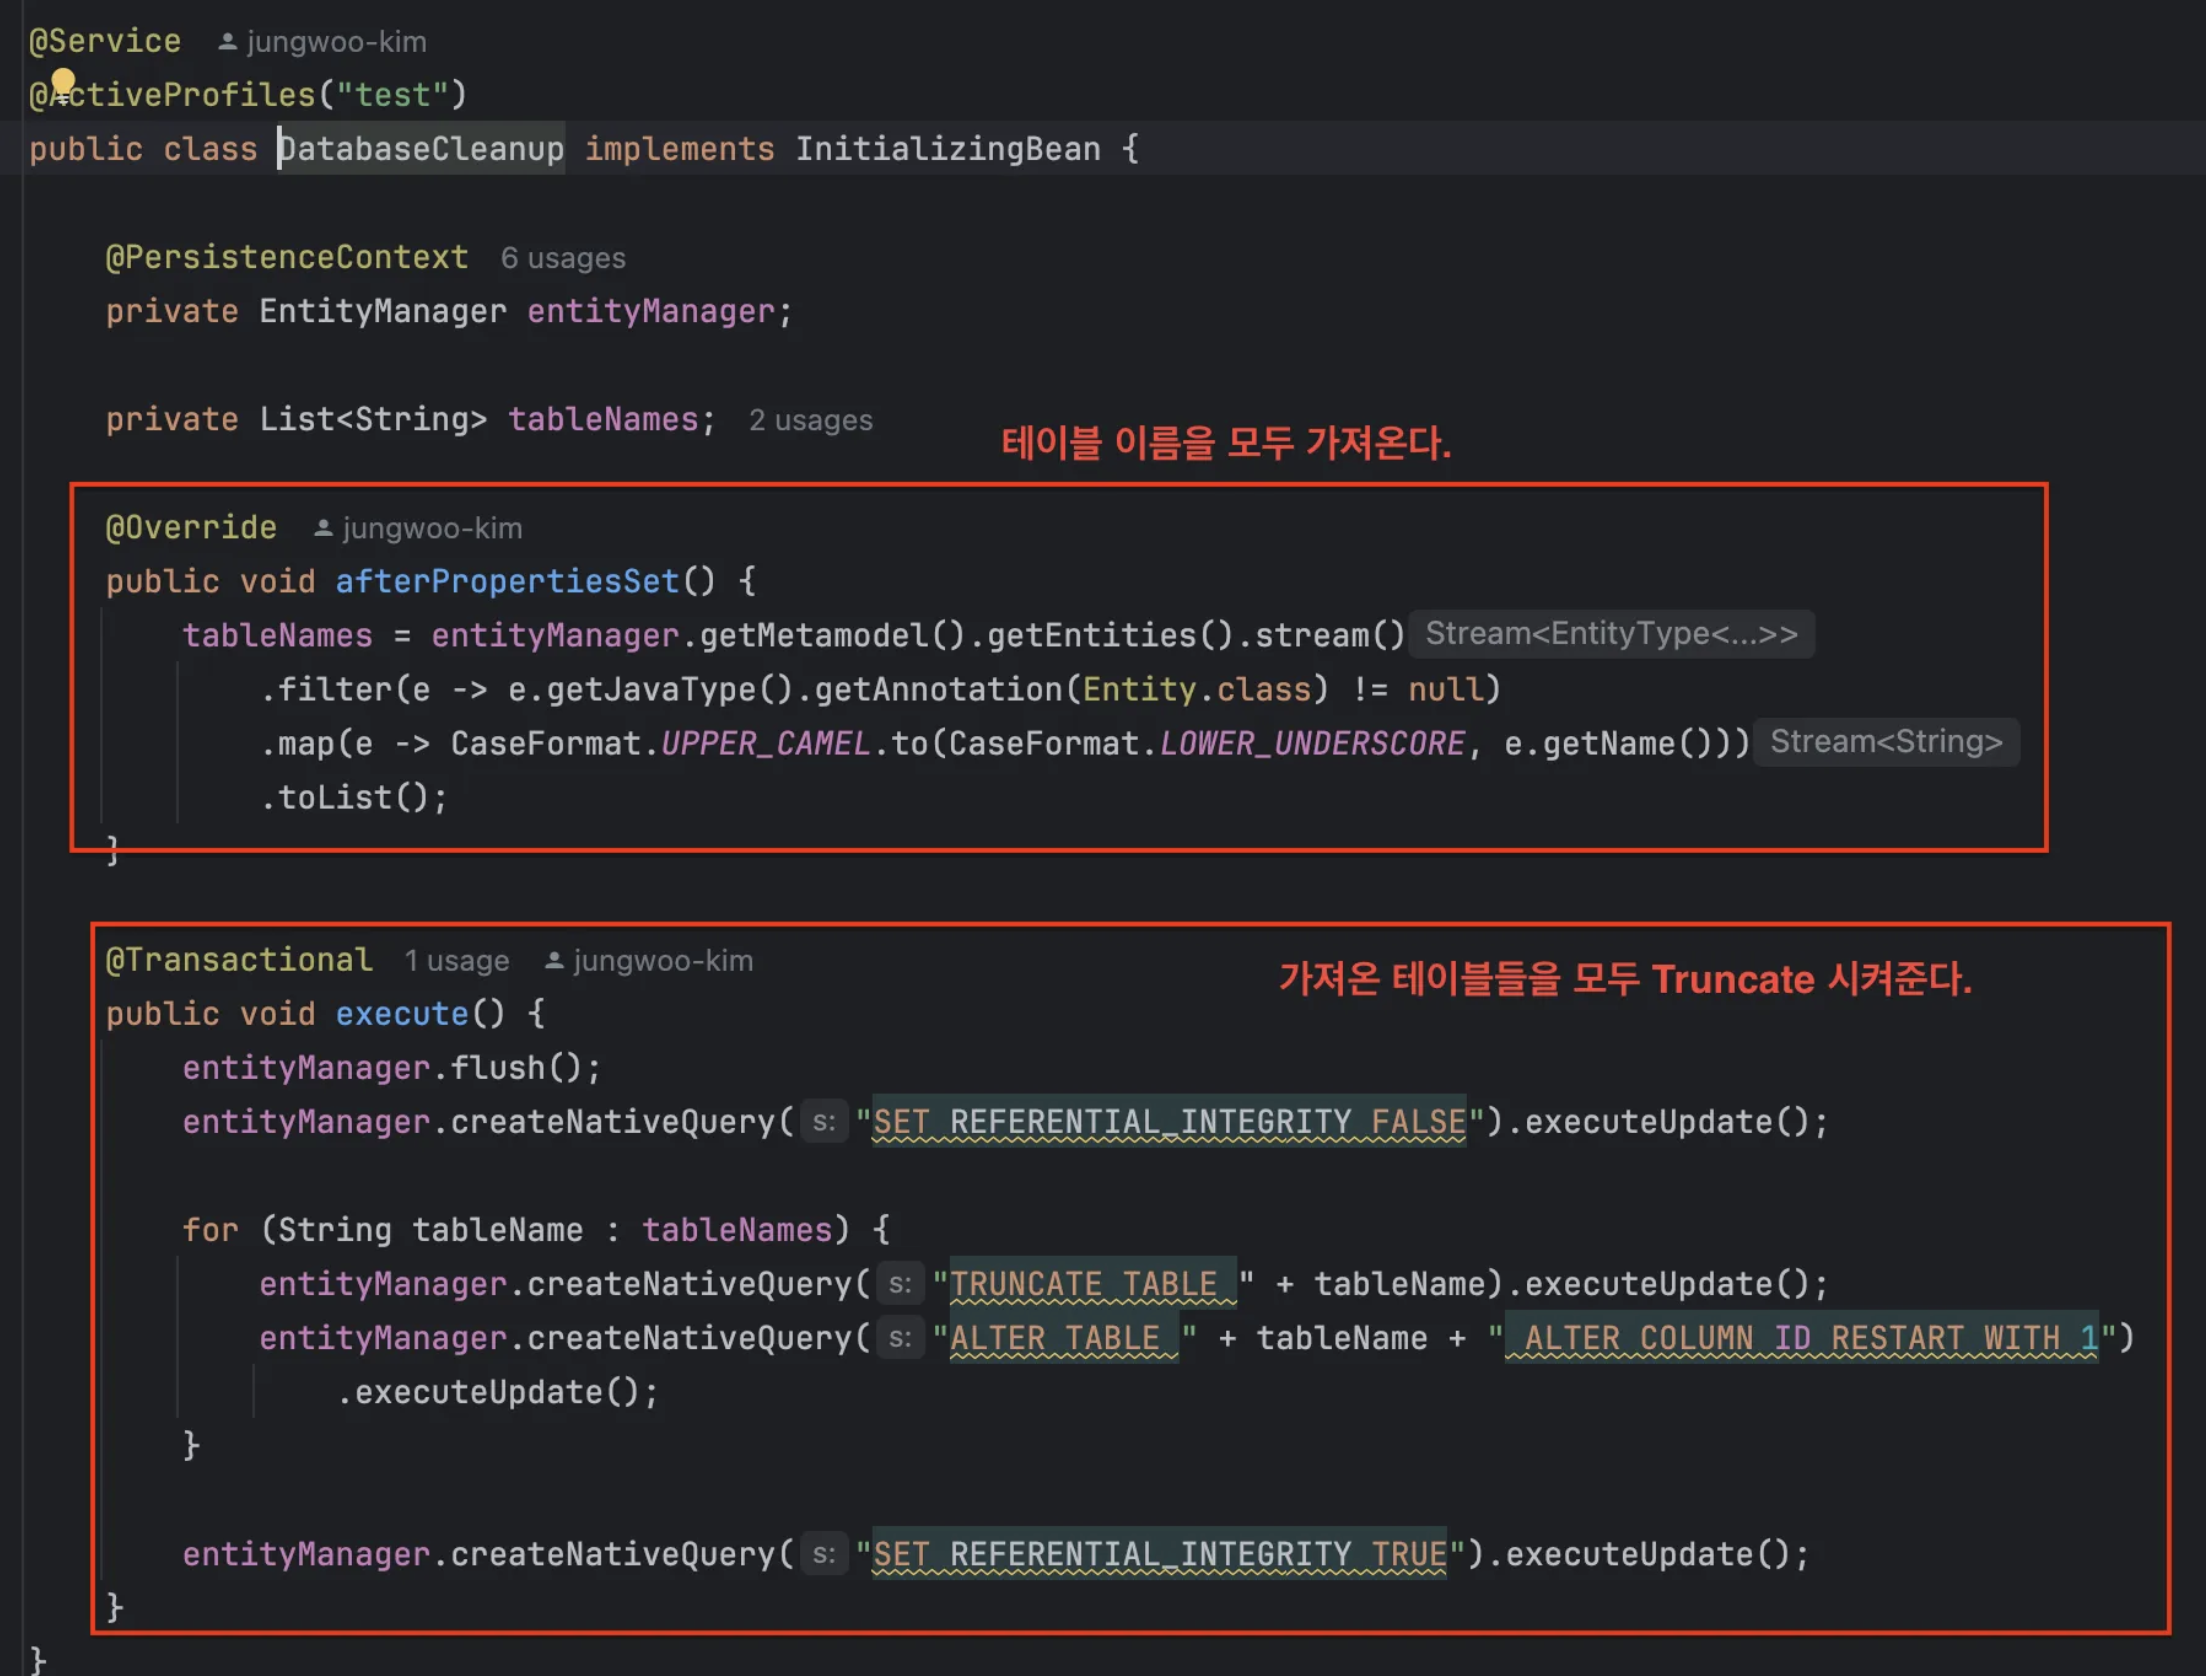Click the 's:' hint before SET REFERENTIAL_INTEGRITY TRUE
The image size is (2206, 1676).
click(823, 1554)
